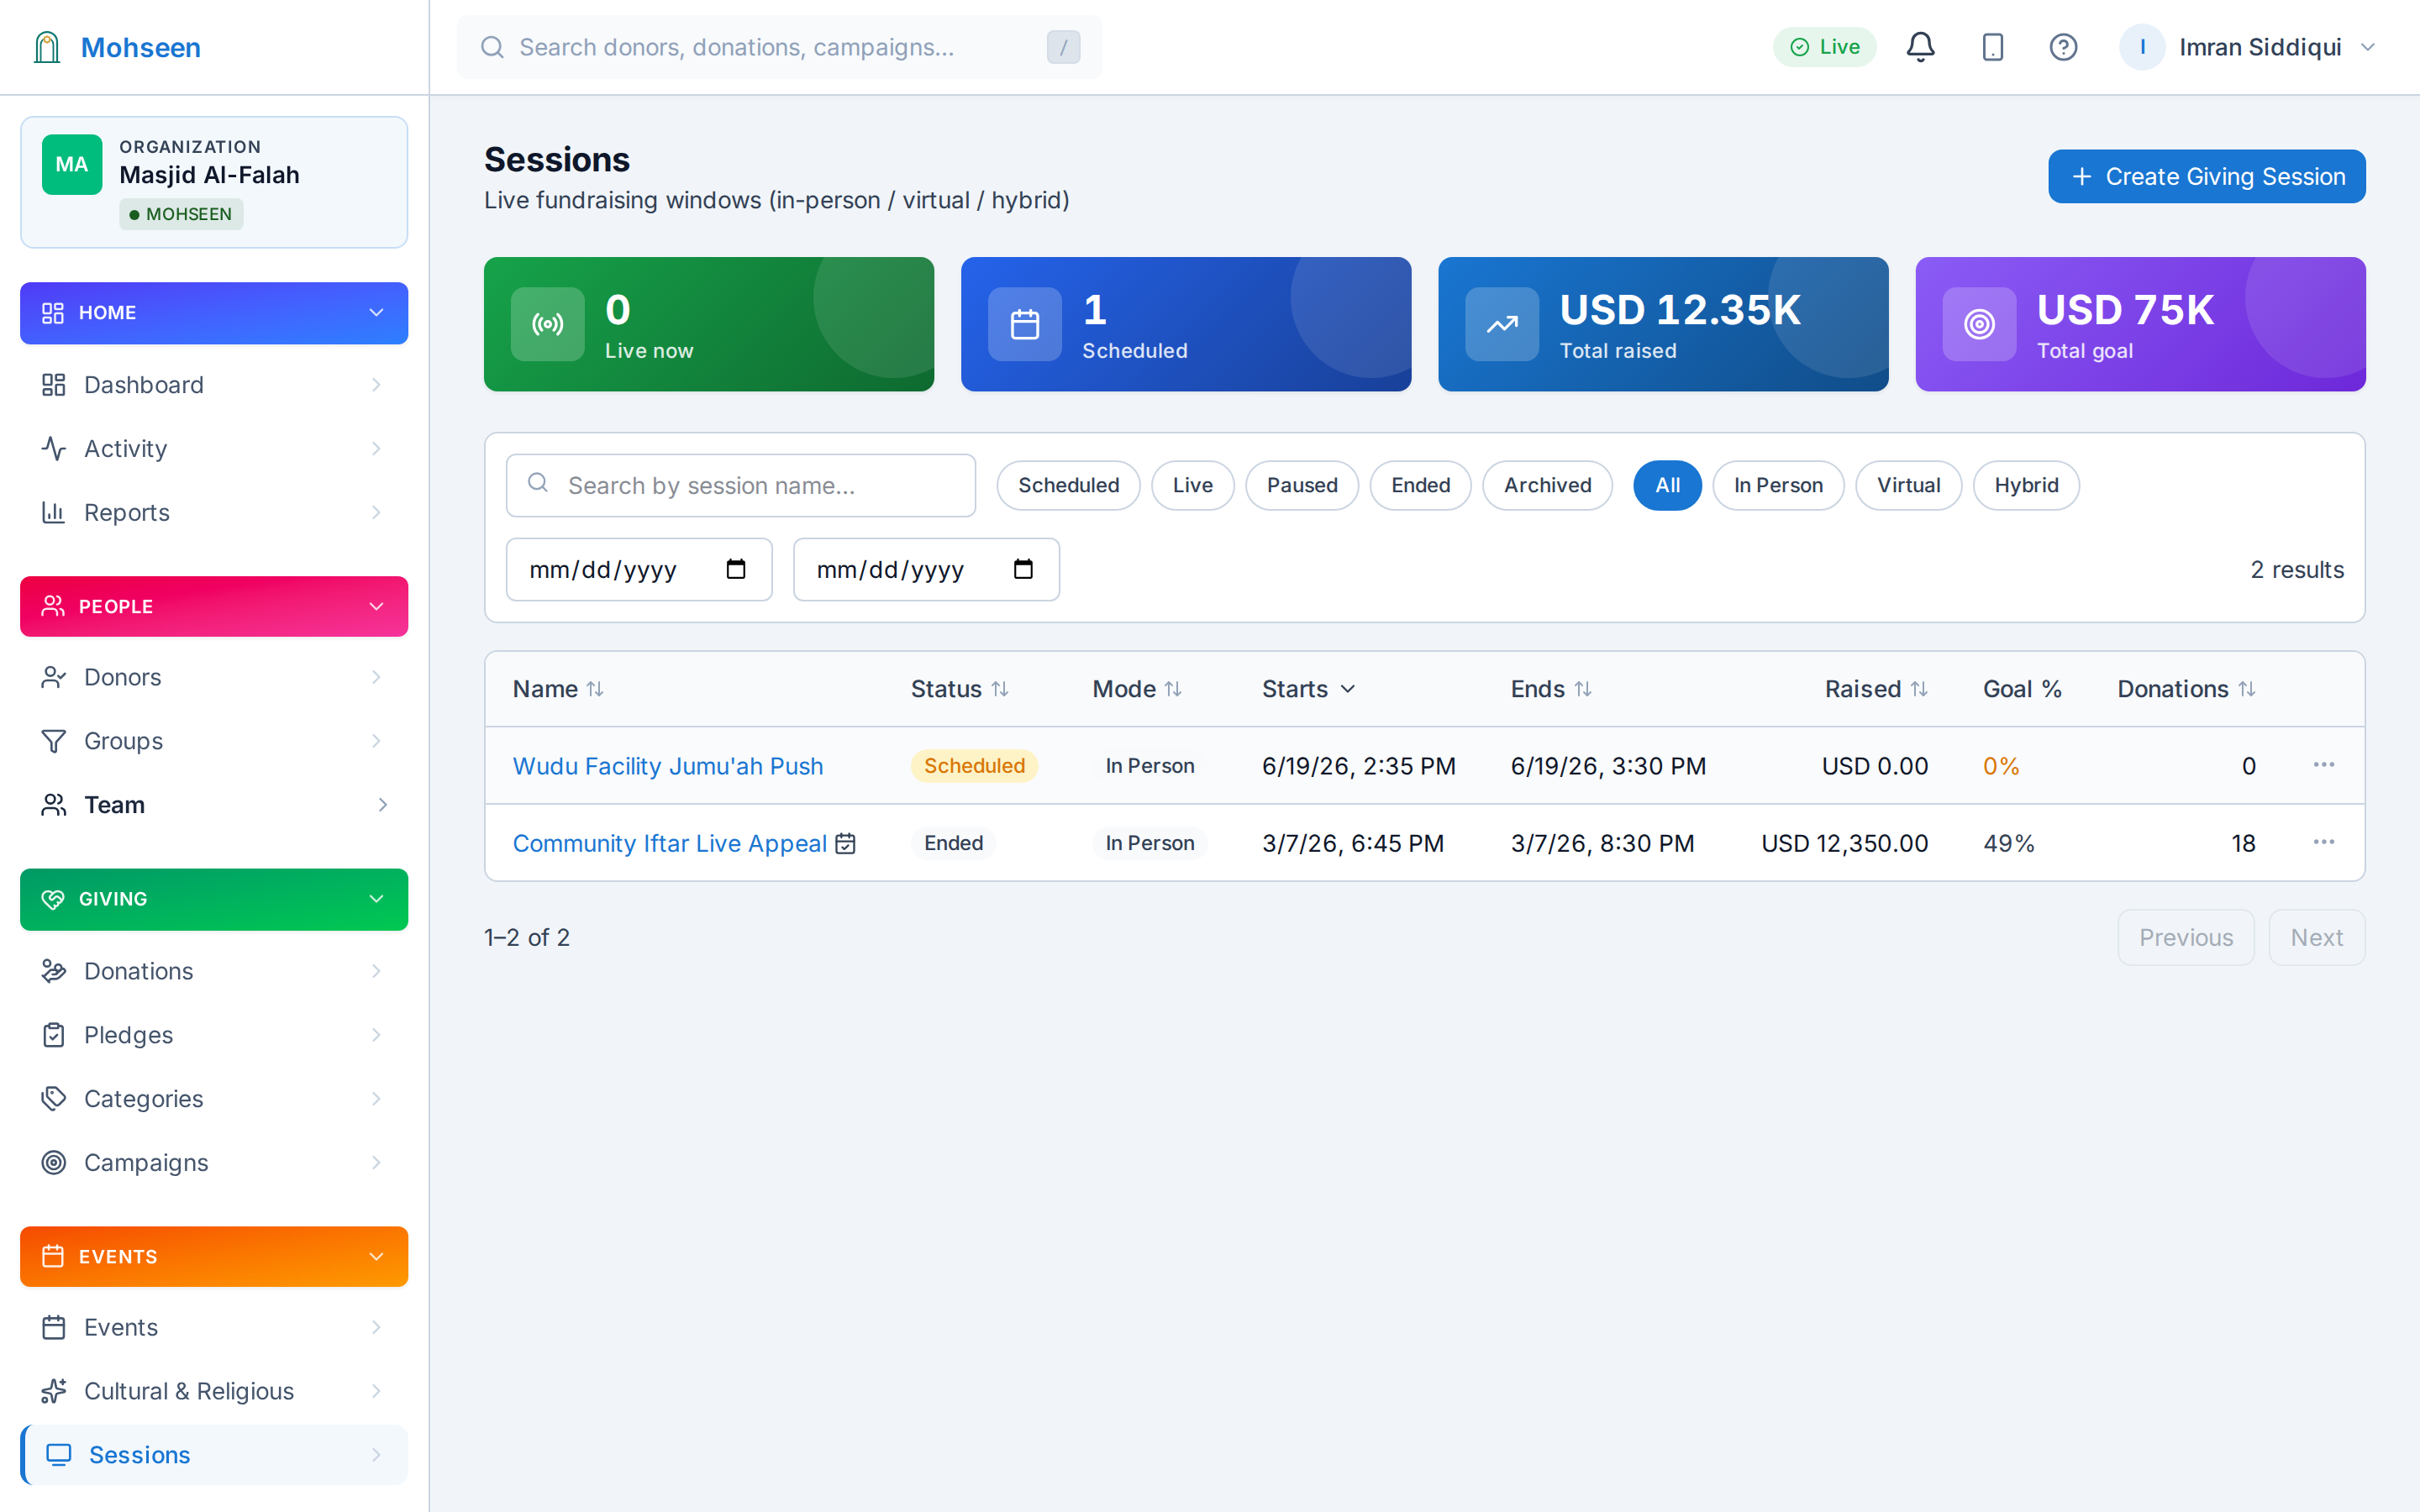The image size is (2420, 1512).
Task: Open the Imran Siddiqui user menu arrow
Action: coord(2367,47)
